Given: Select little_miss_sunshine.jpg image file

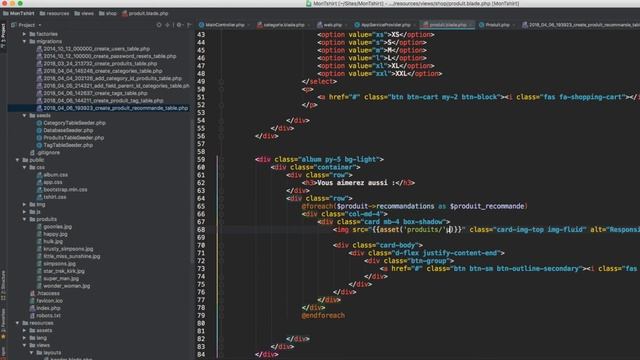Looking at the screenshot, I should [68, 256].
